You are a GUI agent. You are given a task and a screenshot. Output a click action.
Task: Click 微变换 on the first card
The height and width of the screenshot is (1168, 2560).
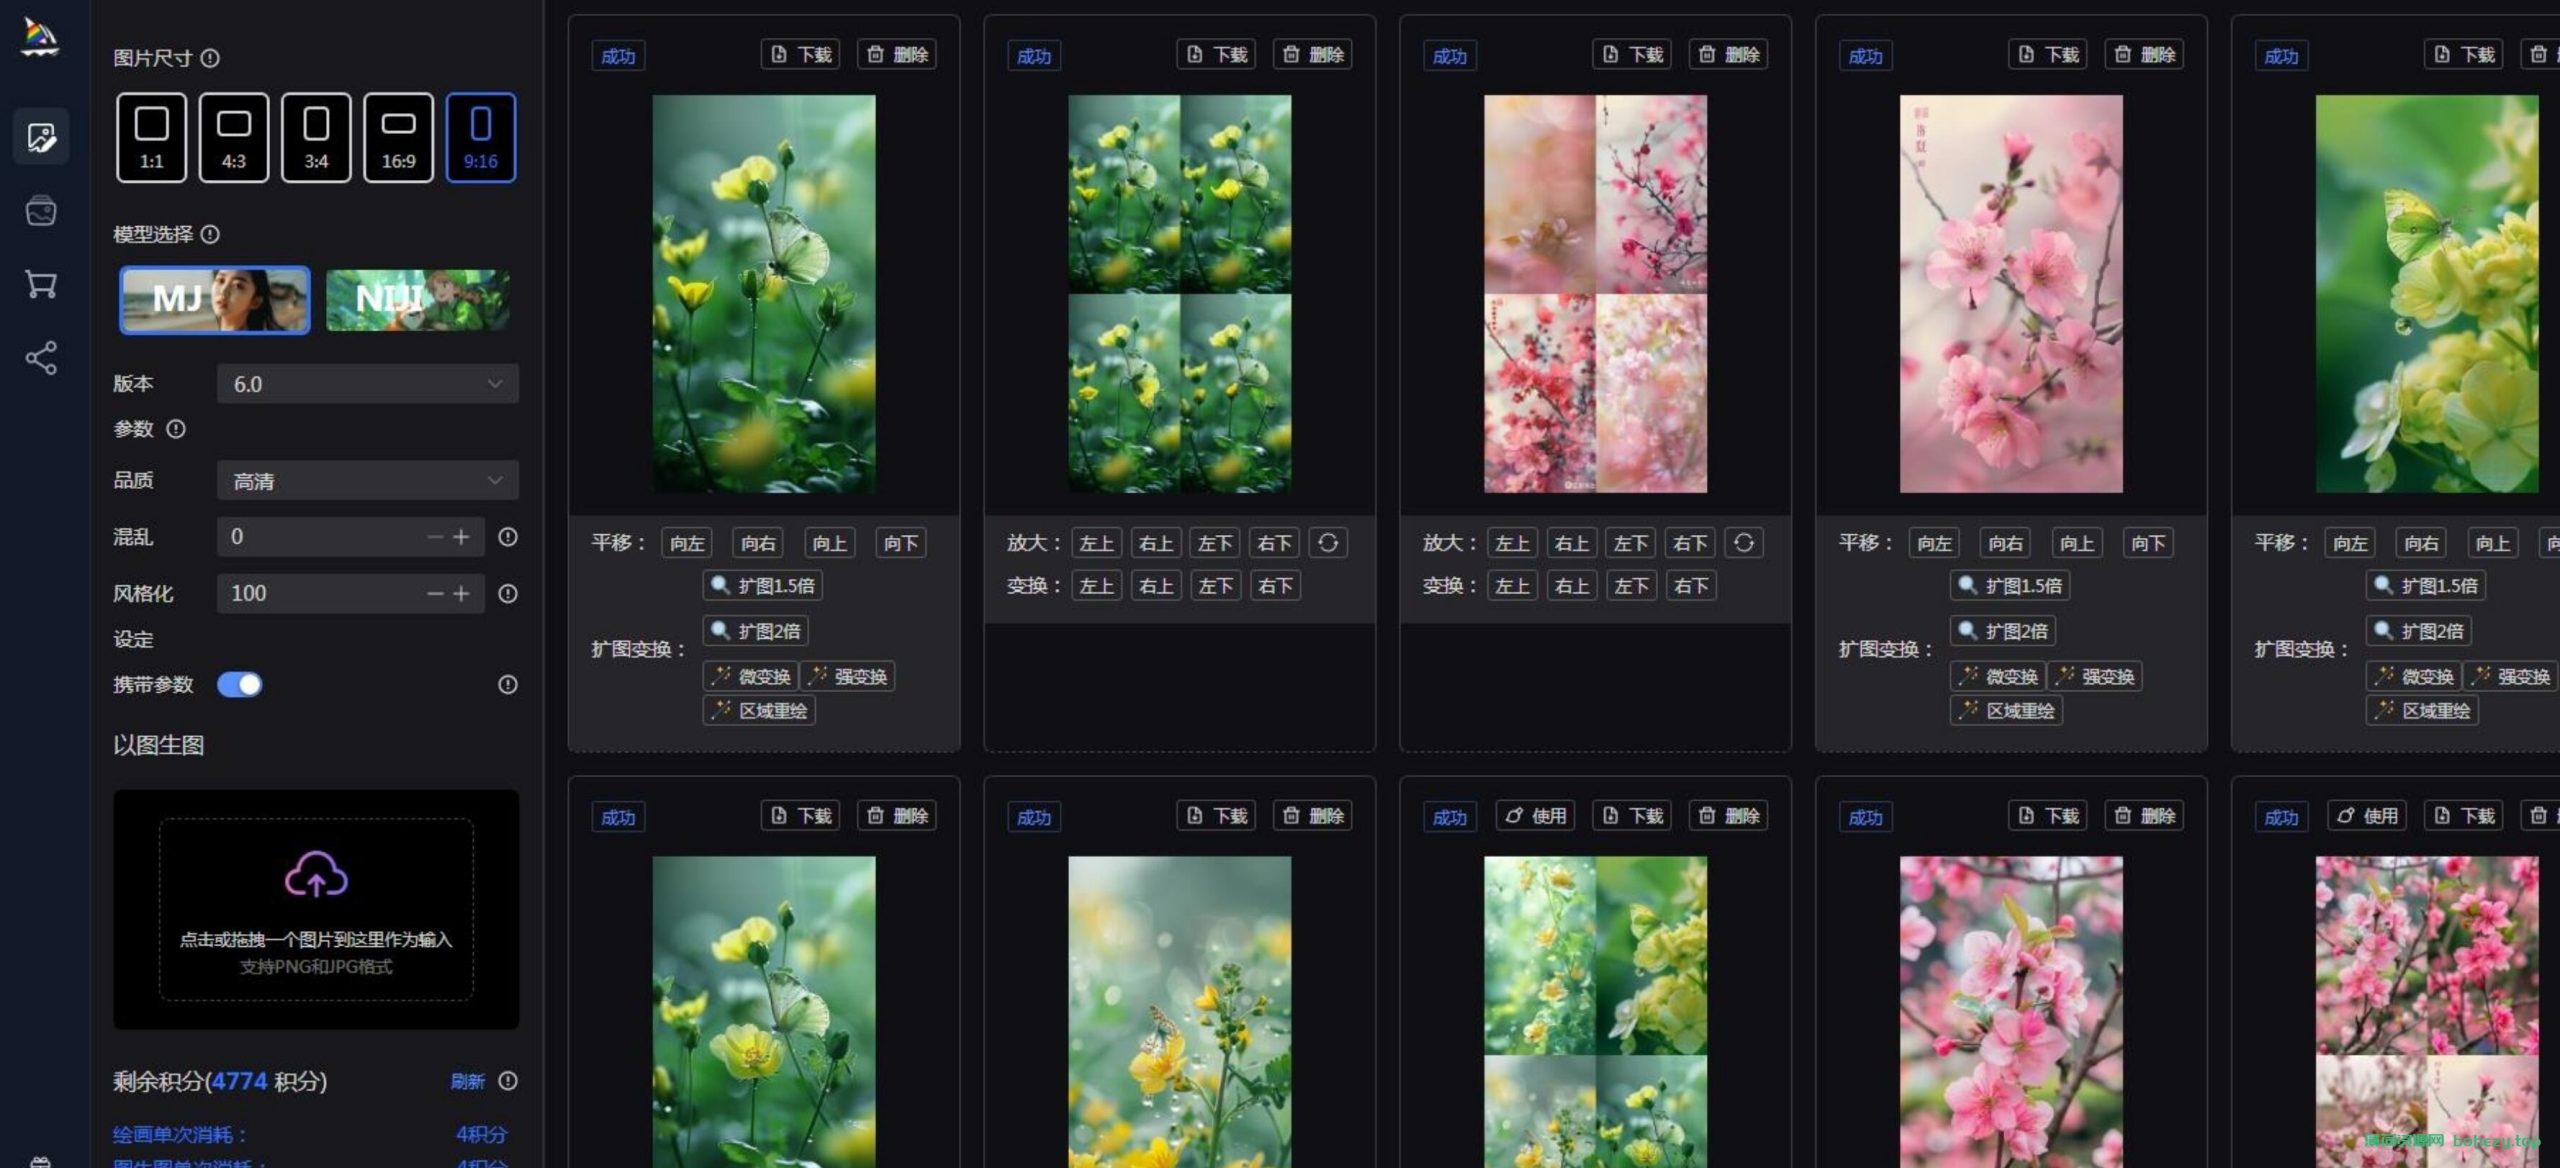[751, 677]
